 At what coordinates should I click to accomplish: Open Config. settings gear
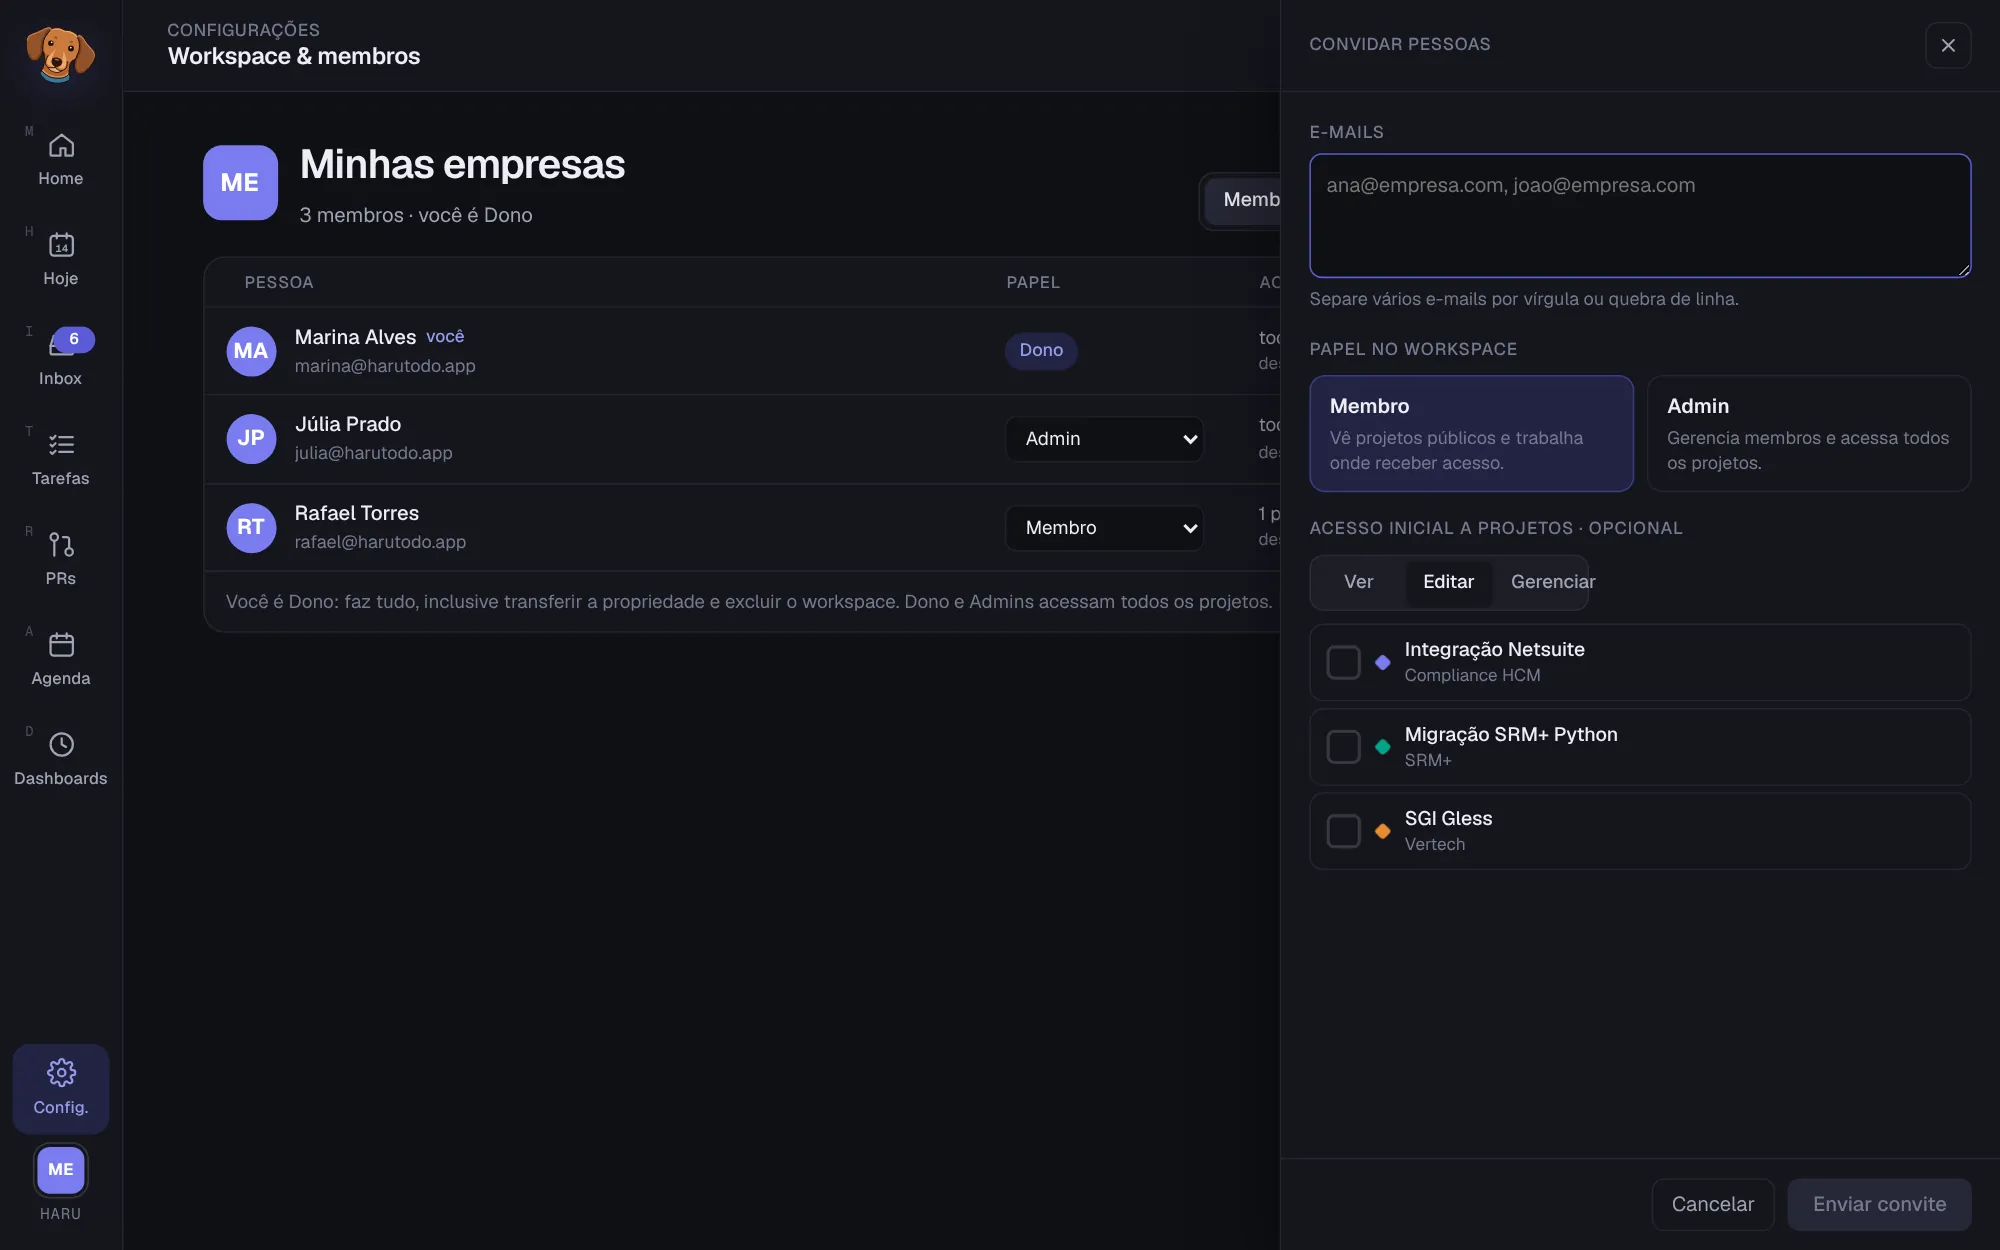point(61,1088)
